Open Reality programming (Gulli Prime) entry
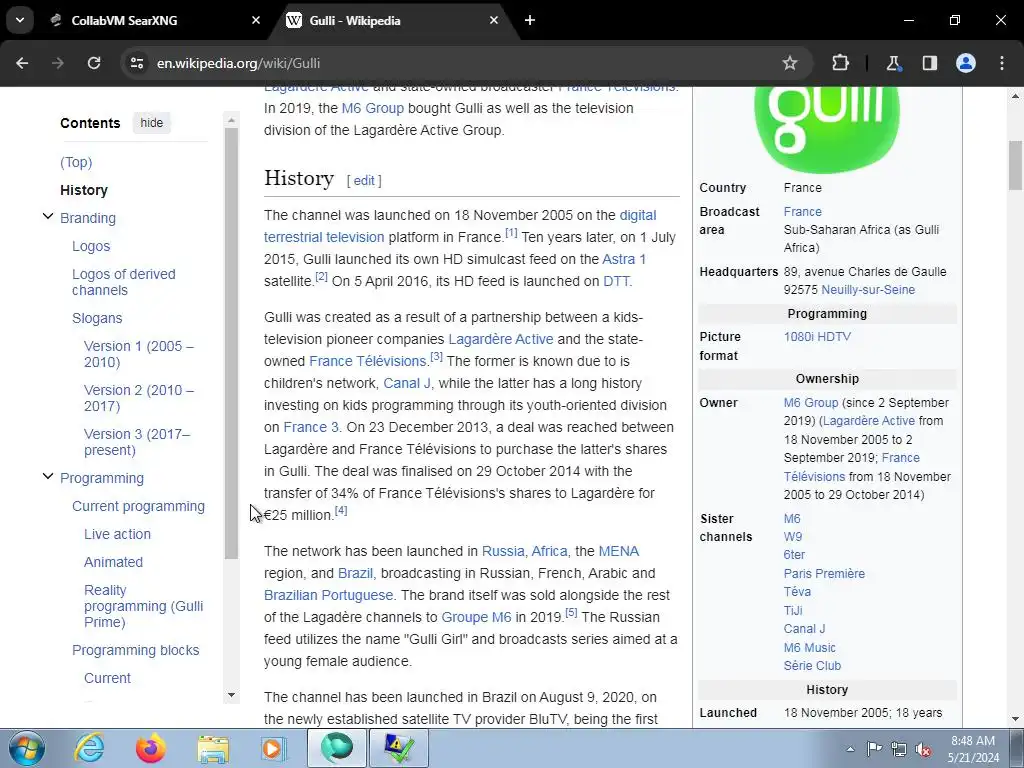1024x768 pixels. [143, 606]
